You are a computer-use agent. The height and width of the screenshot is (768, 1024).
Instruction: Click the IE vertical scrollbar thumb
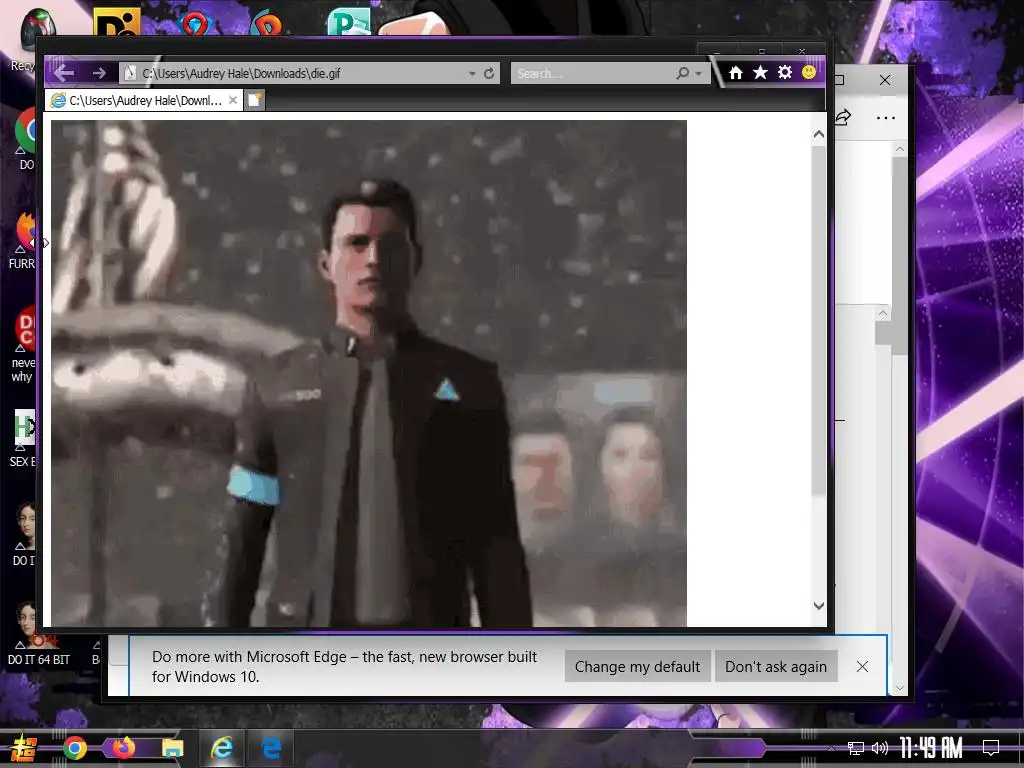tap(819, 320)
